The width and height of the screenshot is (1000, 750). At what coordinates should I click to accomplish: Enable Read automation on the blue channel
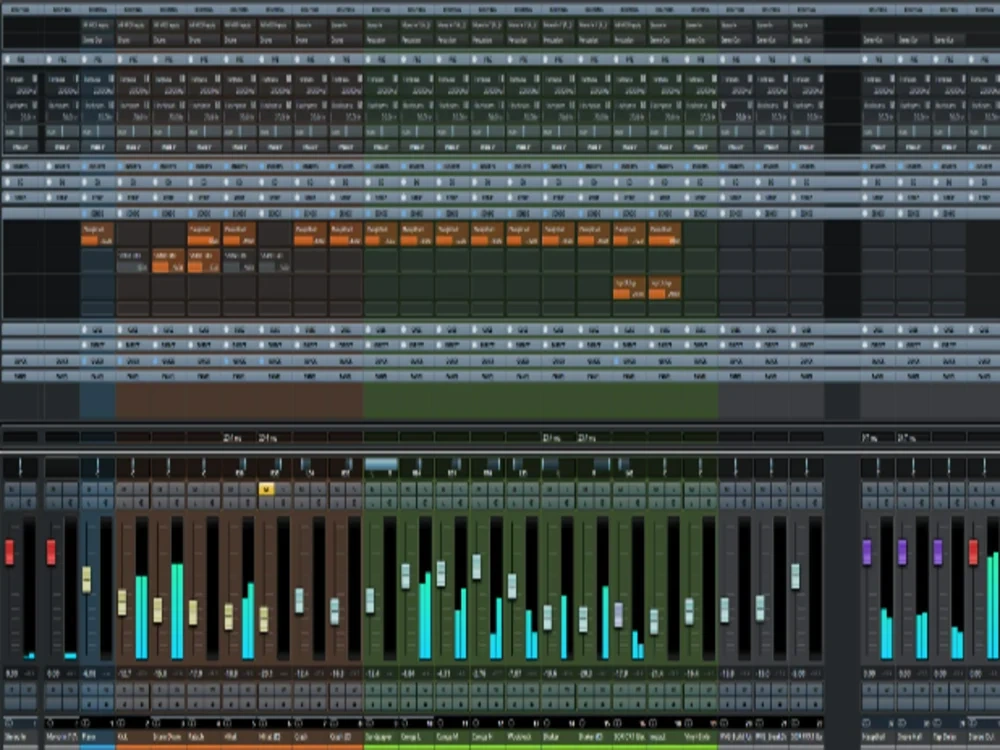[x=89, y=690]
